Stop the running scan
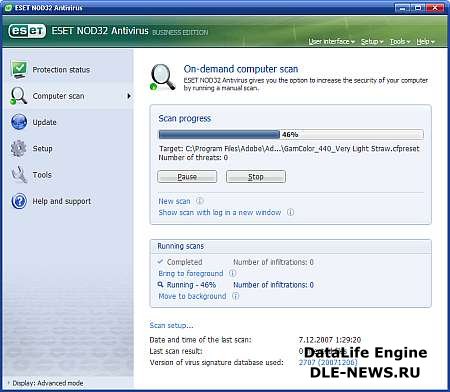This screenshot has height=392, width=450. 256,176
